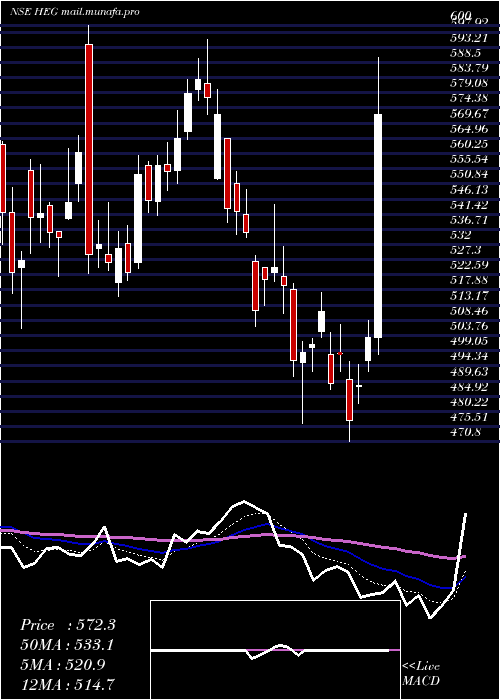This screenshot has height=700, width=500.
Task: Pick the 564.96 axis value
Action: click(468, 129)
